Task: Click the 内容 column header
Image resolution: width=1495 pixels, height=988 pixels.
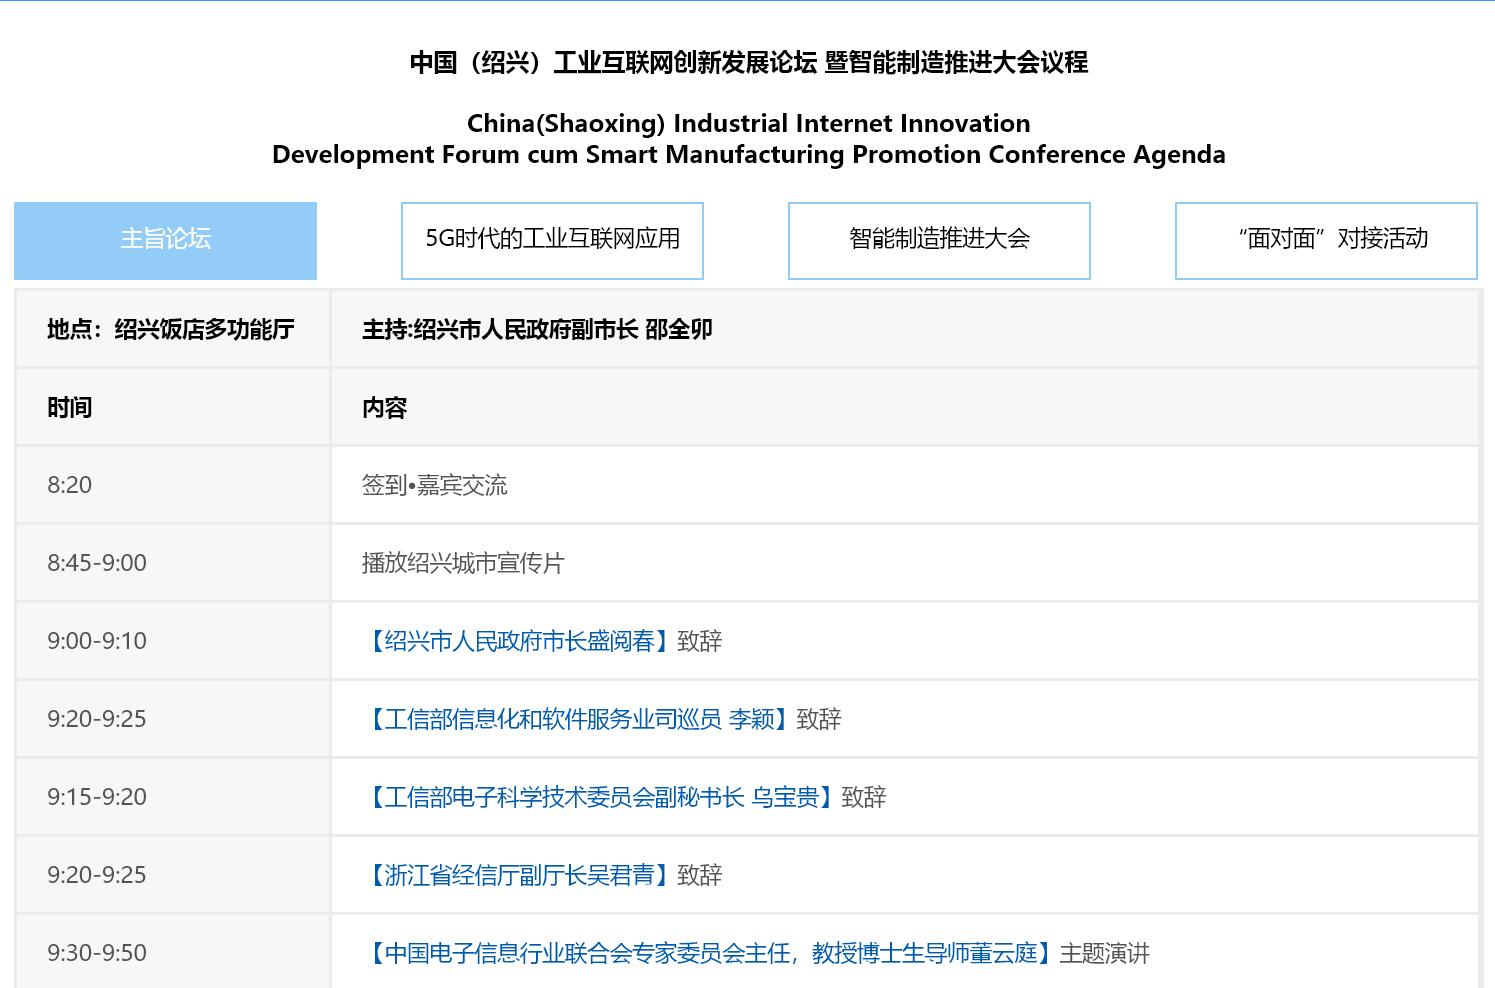Action: coord(905,407)
